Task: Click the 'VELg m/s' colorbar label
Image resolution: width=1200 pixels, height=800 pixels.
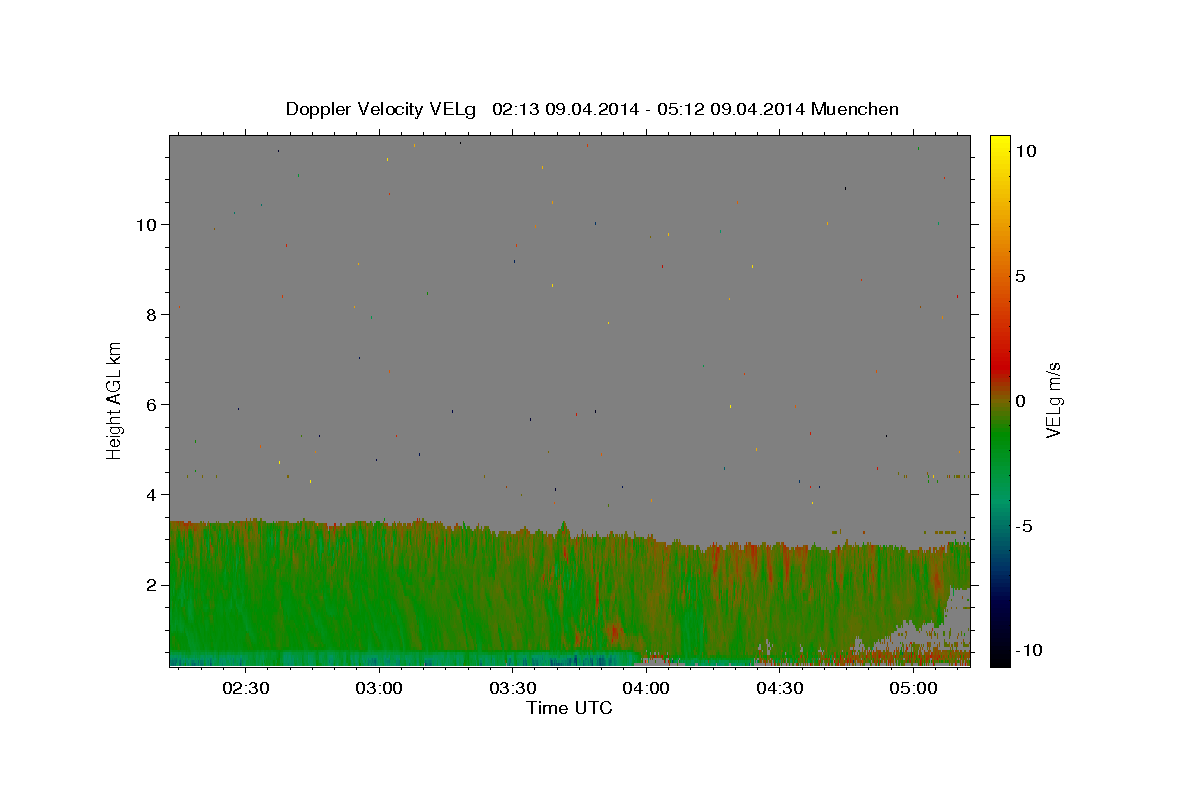Action: coord(1053,399)
